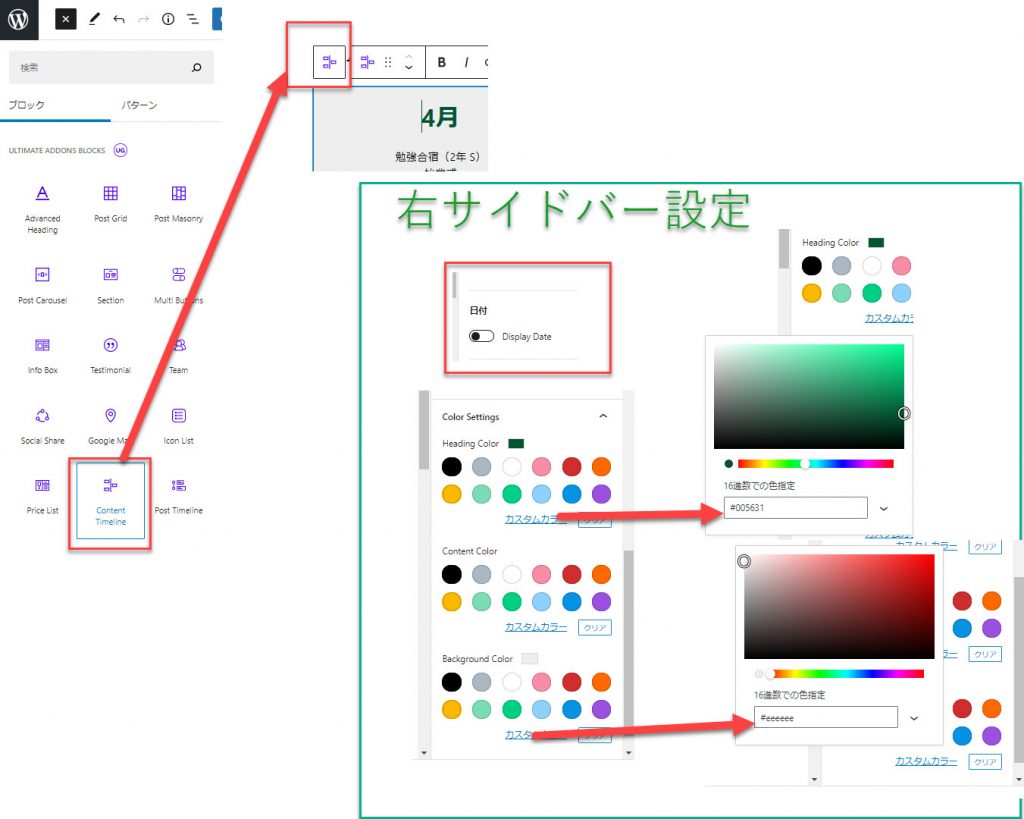The height and width of the screenshot is (819, 1024).
Task: Click the #005631 hex color input
Action: [795, 507]
